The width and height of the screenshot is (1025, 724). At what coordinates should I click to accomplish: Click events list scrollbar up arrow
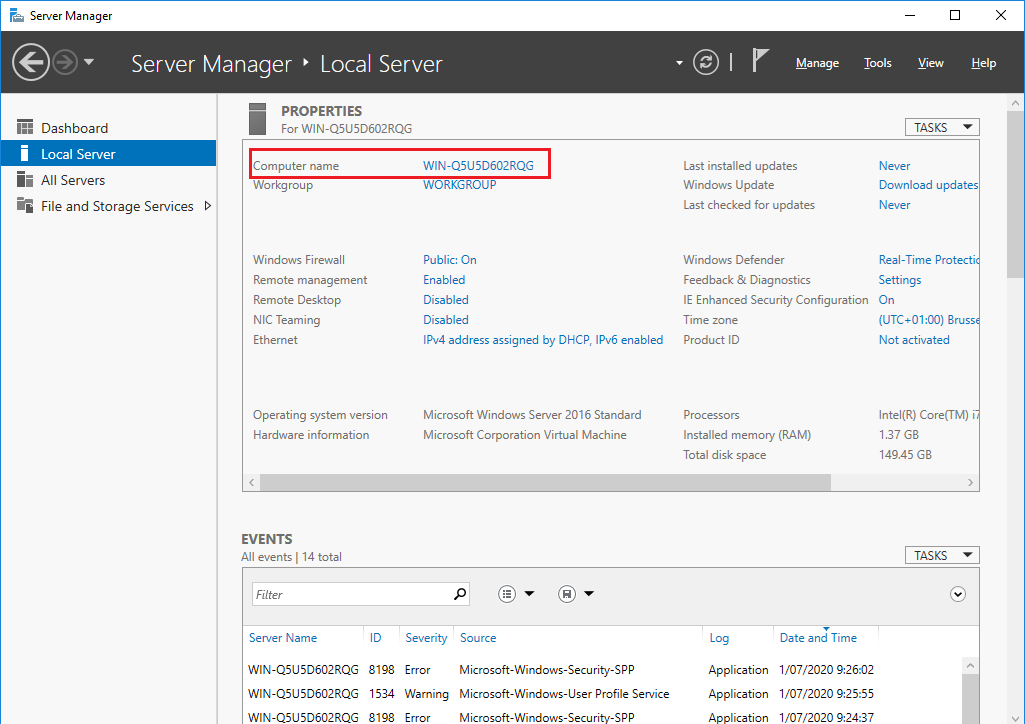pos(970,666)
